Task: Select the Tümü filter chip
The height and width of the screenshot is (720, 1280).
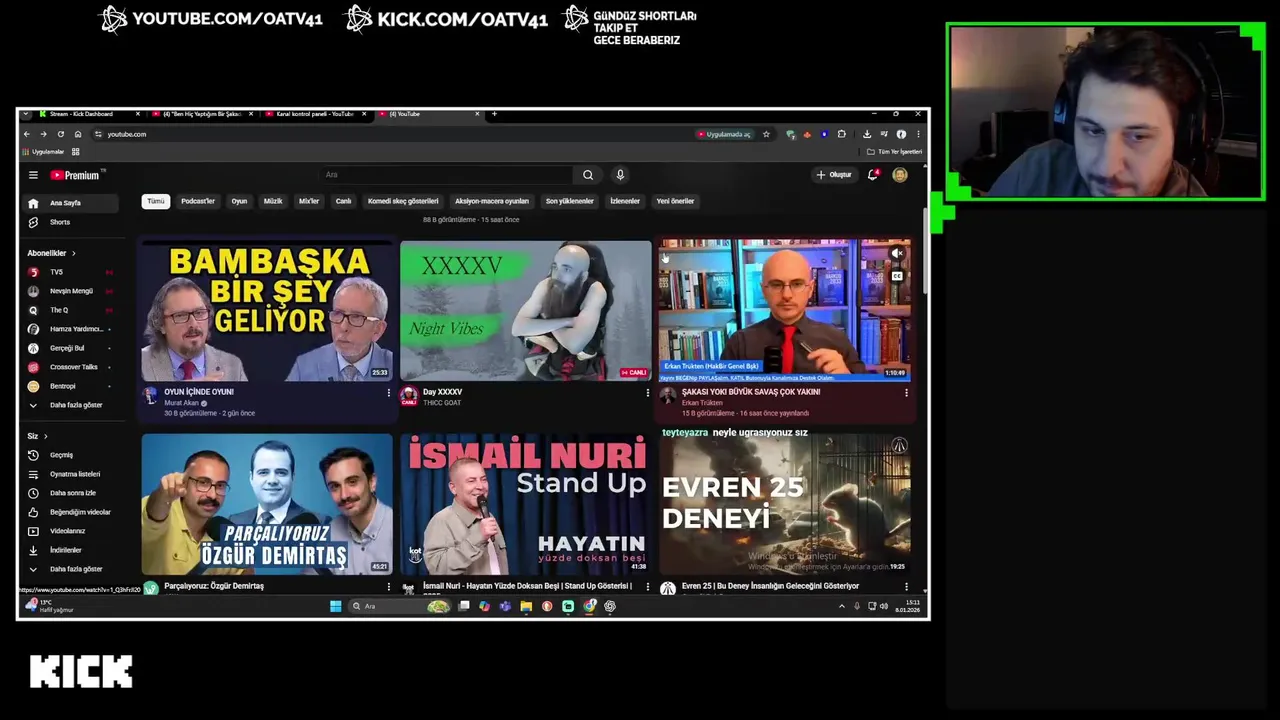Action: [x=156, y=201]
